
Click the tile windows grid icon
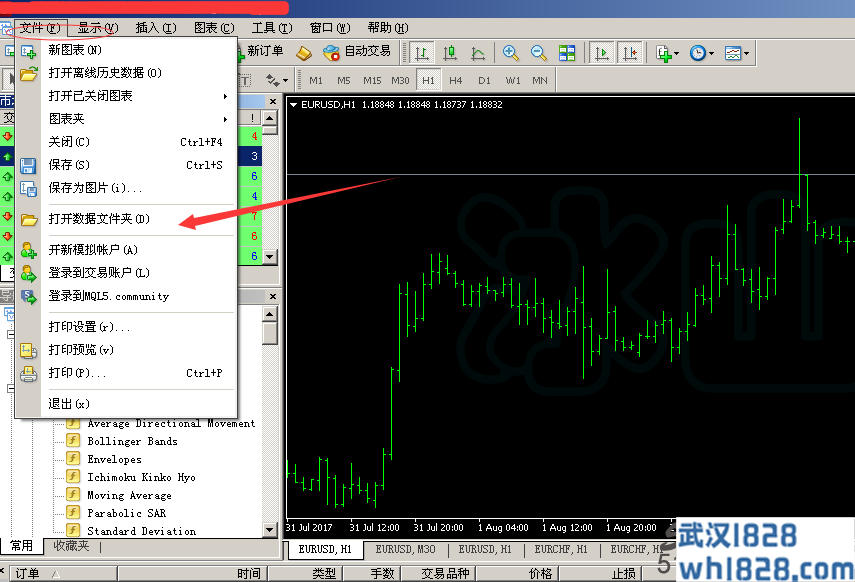(567, 52)
